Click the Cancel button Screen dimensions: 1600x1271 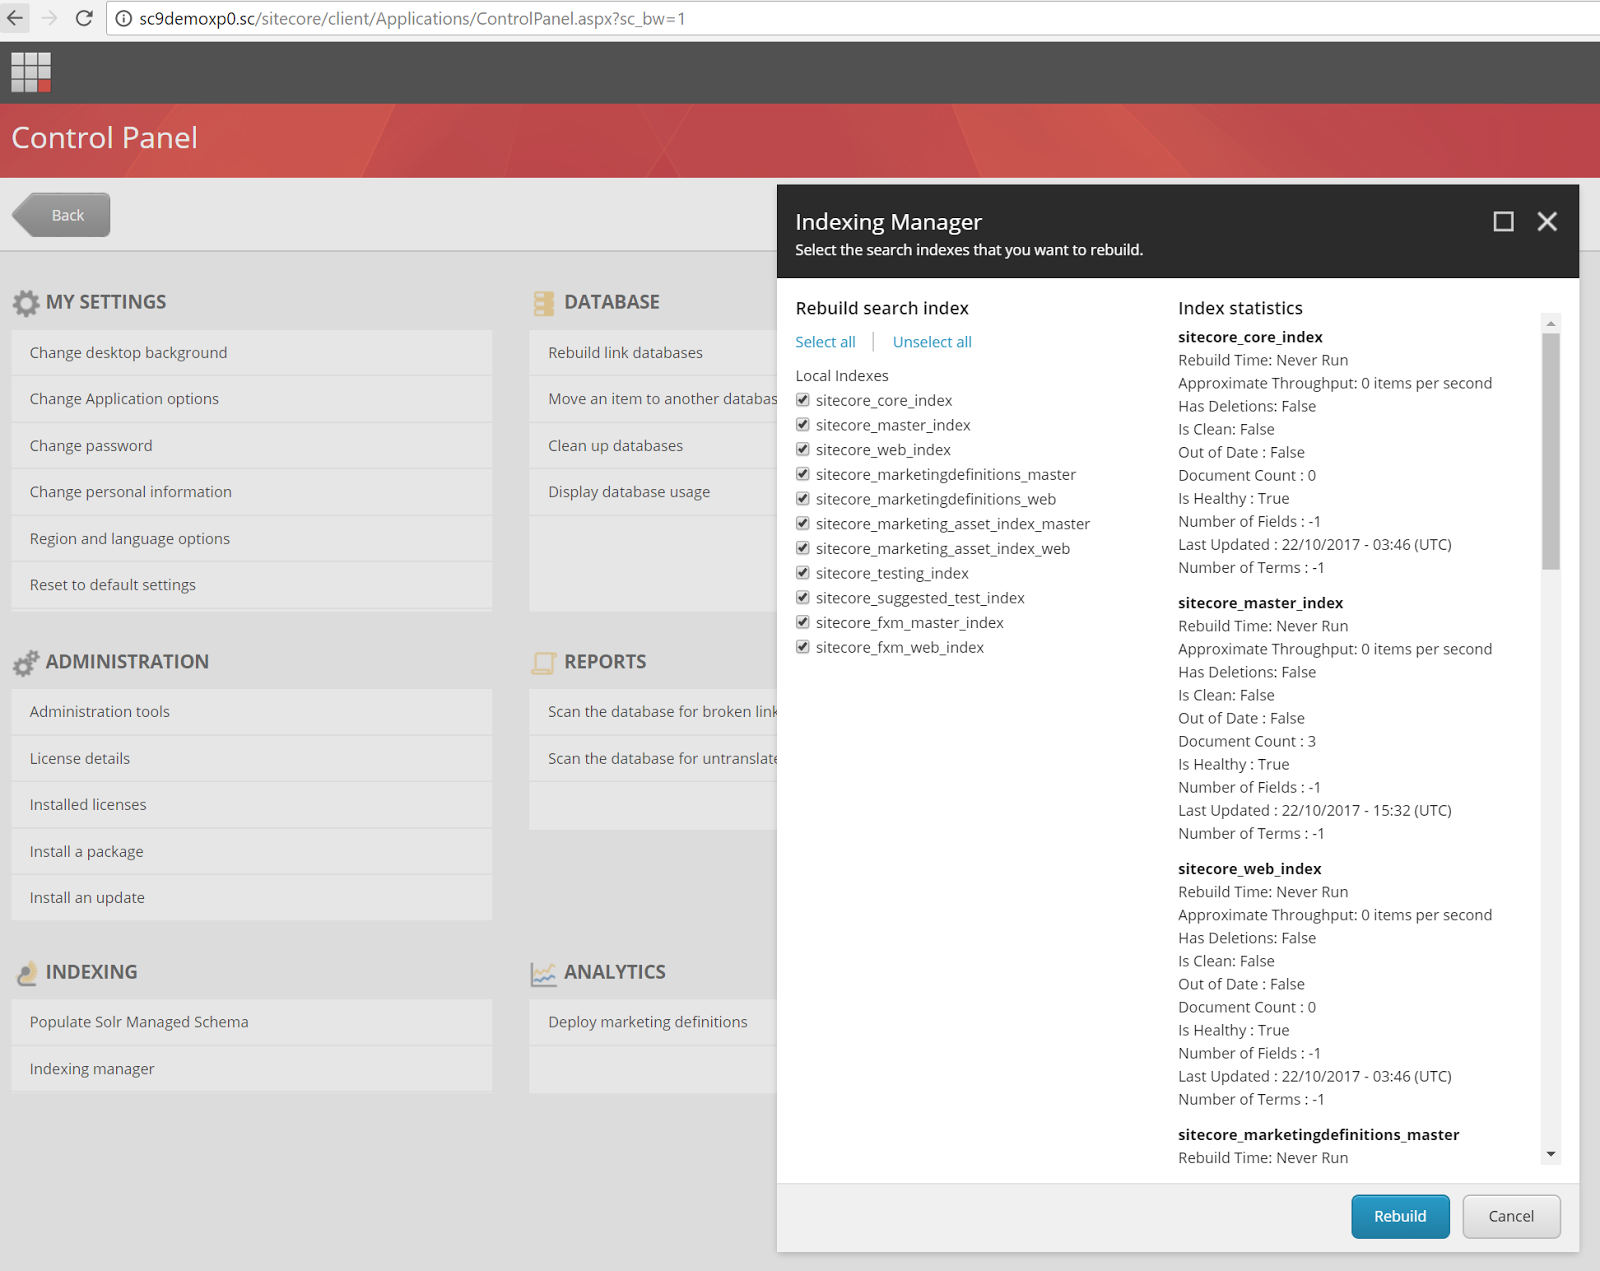(1511, 1216)
